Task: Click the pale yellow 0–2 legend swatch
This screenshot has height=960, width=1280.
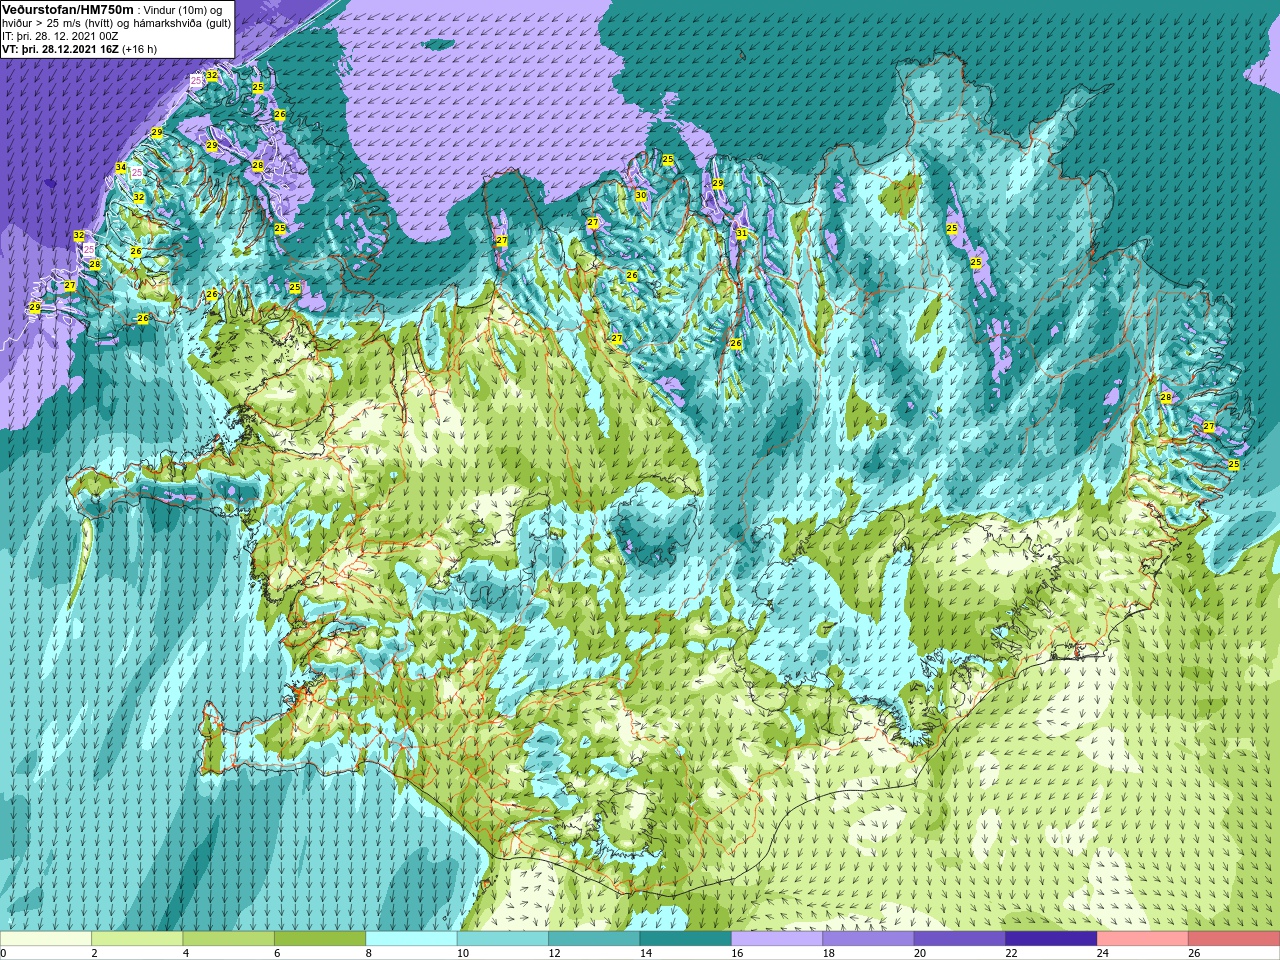Action: [x=46, y=940]
